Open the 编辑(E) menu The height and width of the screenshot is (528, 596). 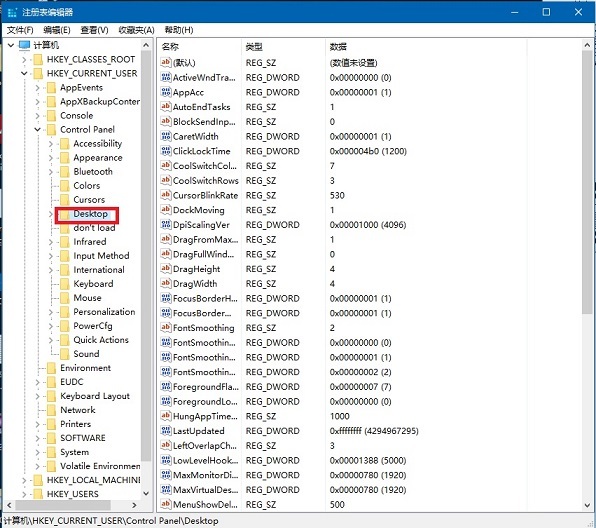[57, 30]
